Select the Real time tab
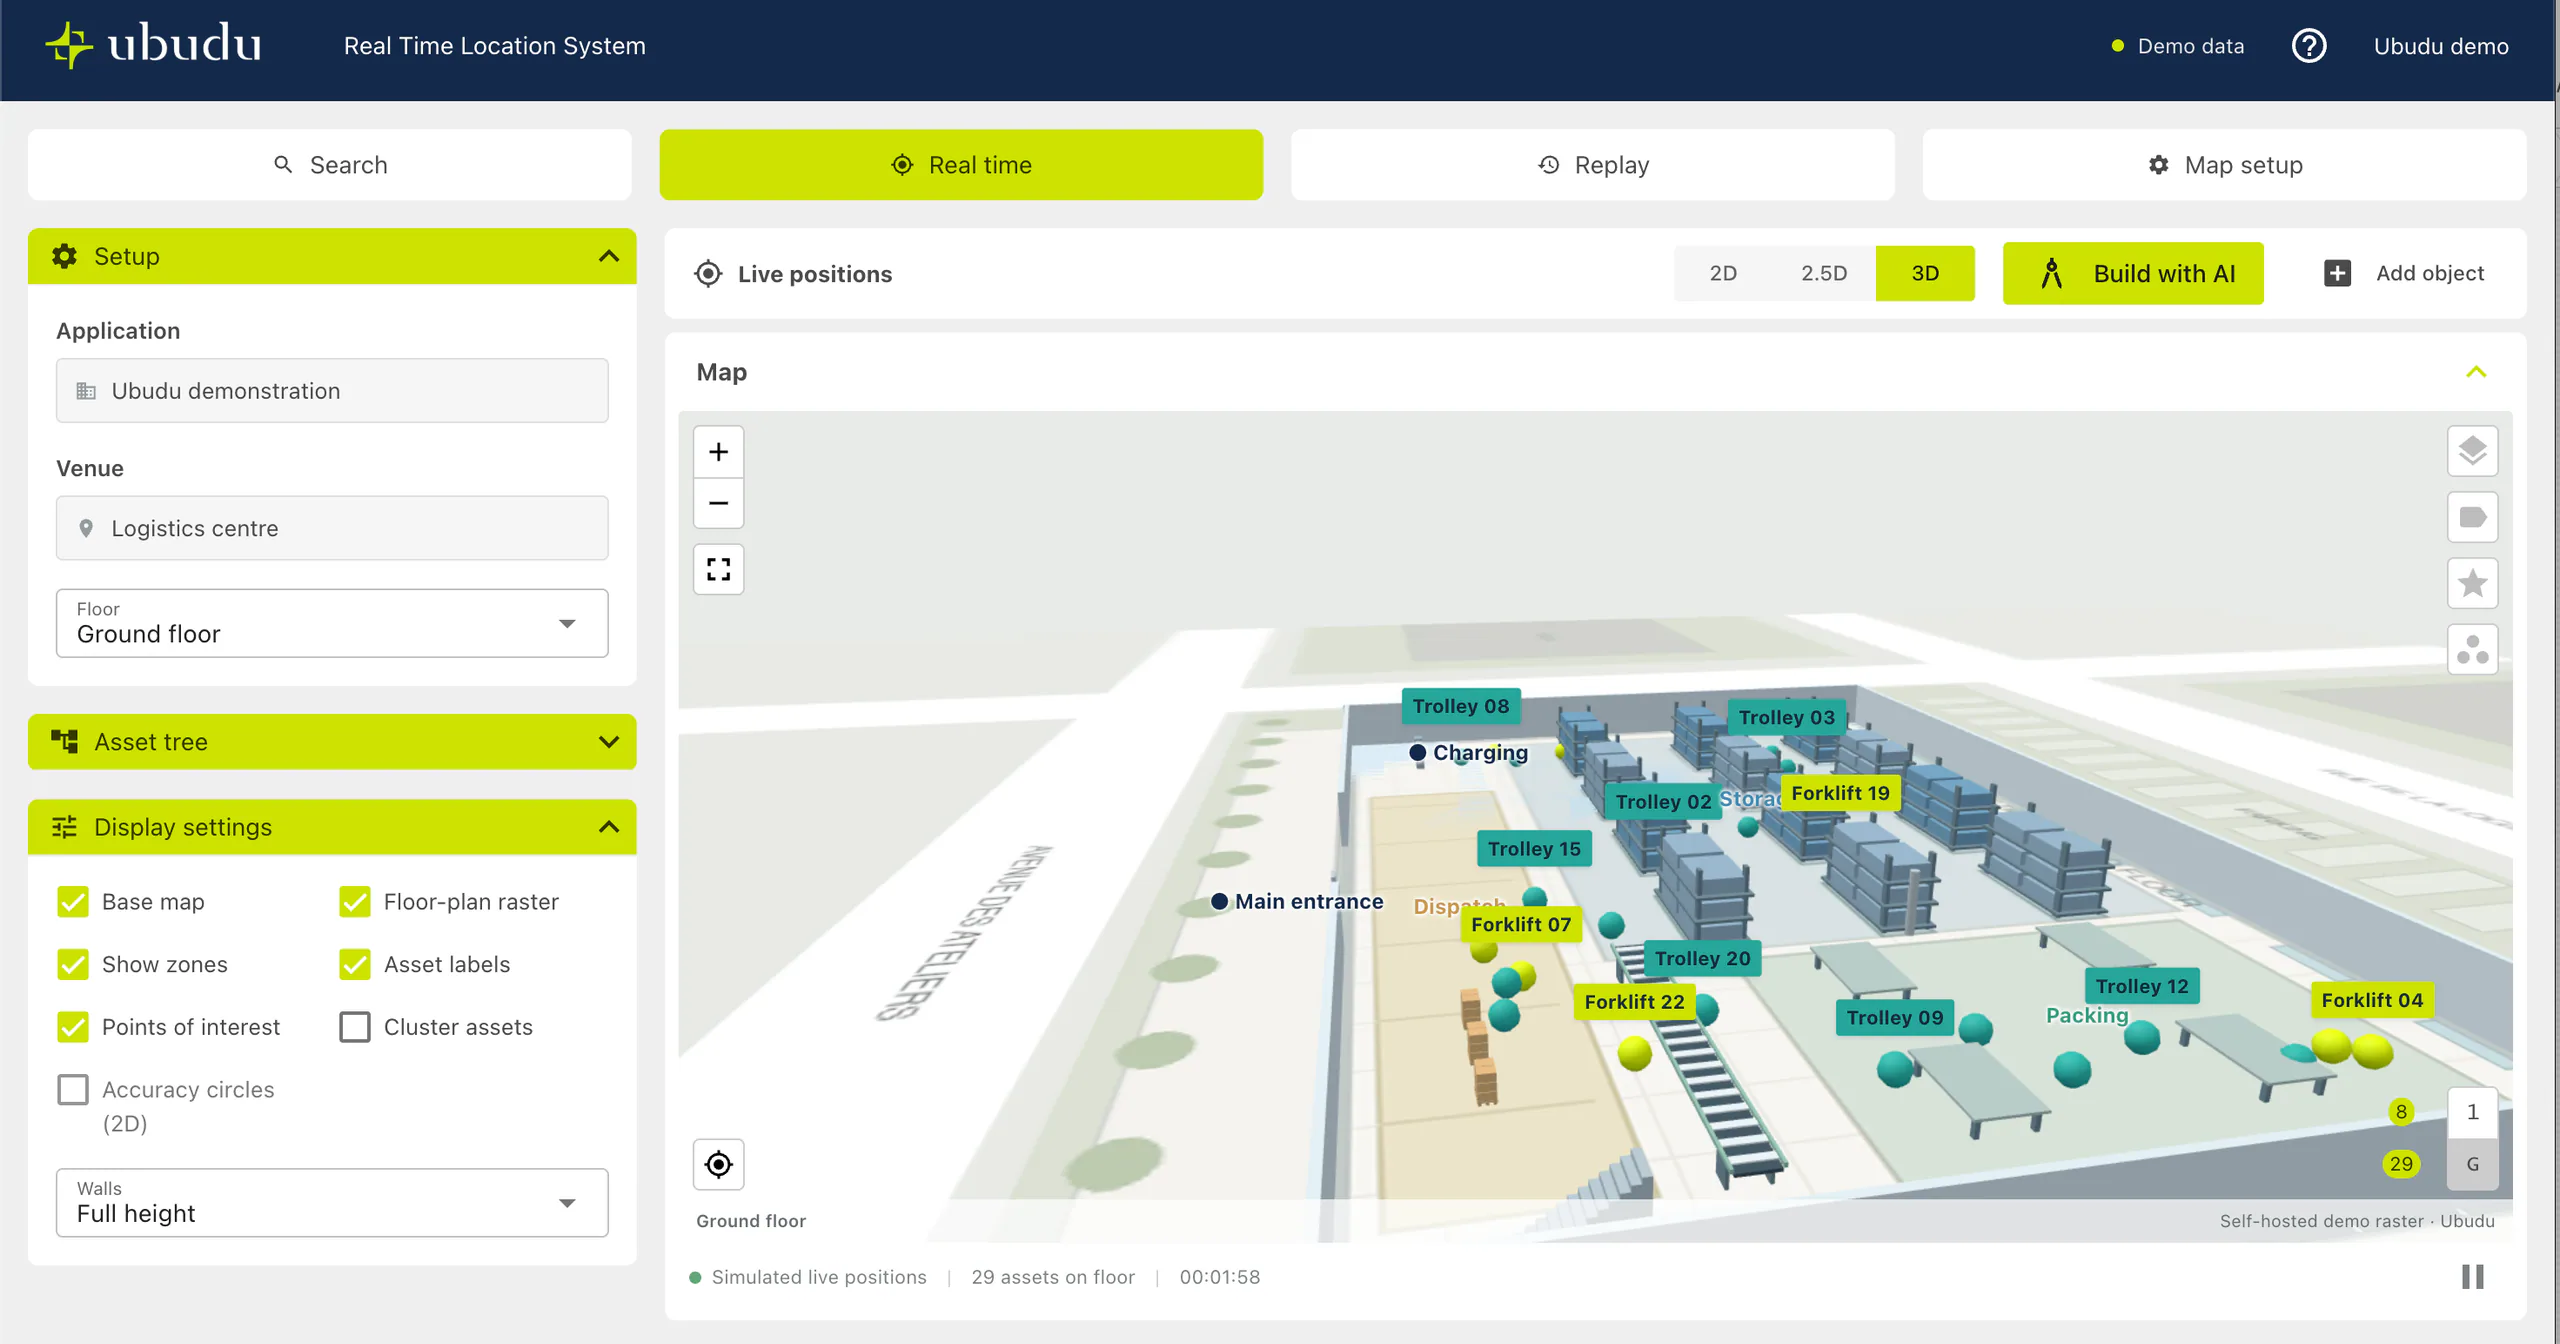Image resolution: width=2560 pixels, height=1344 pixels. tap(961, 165)
